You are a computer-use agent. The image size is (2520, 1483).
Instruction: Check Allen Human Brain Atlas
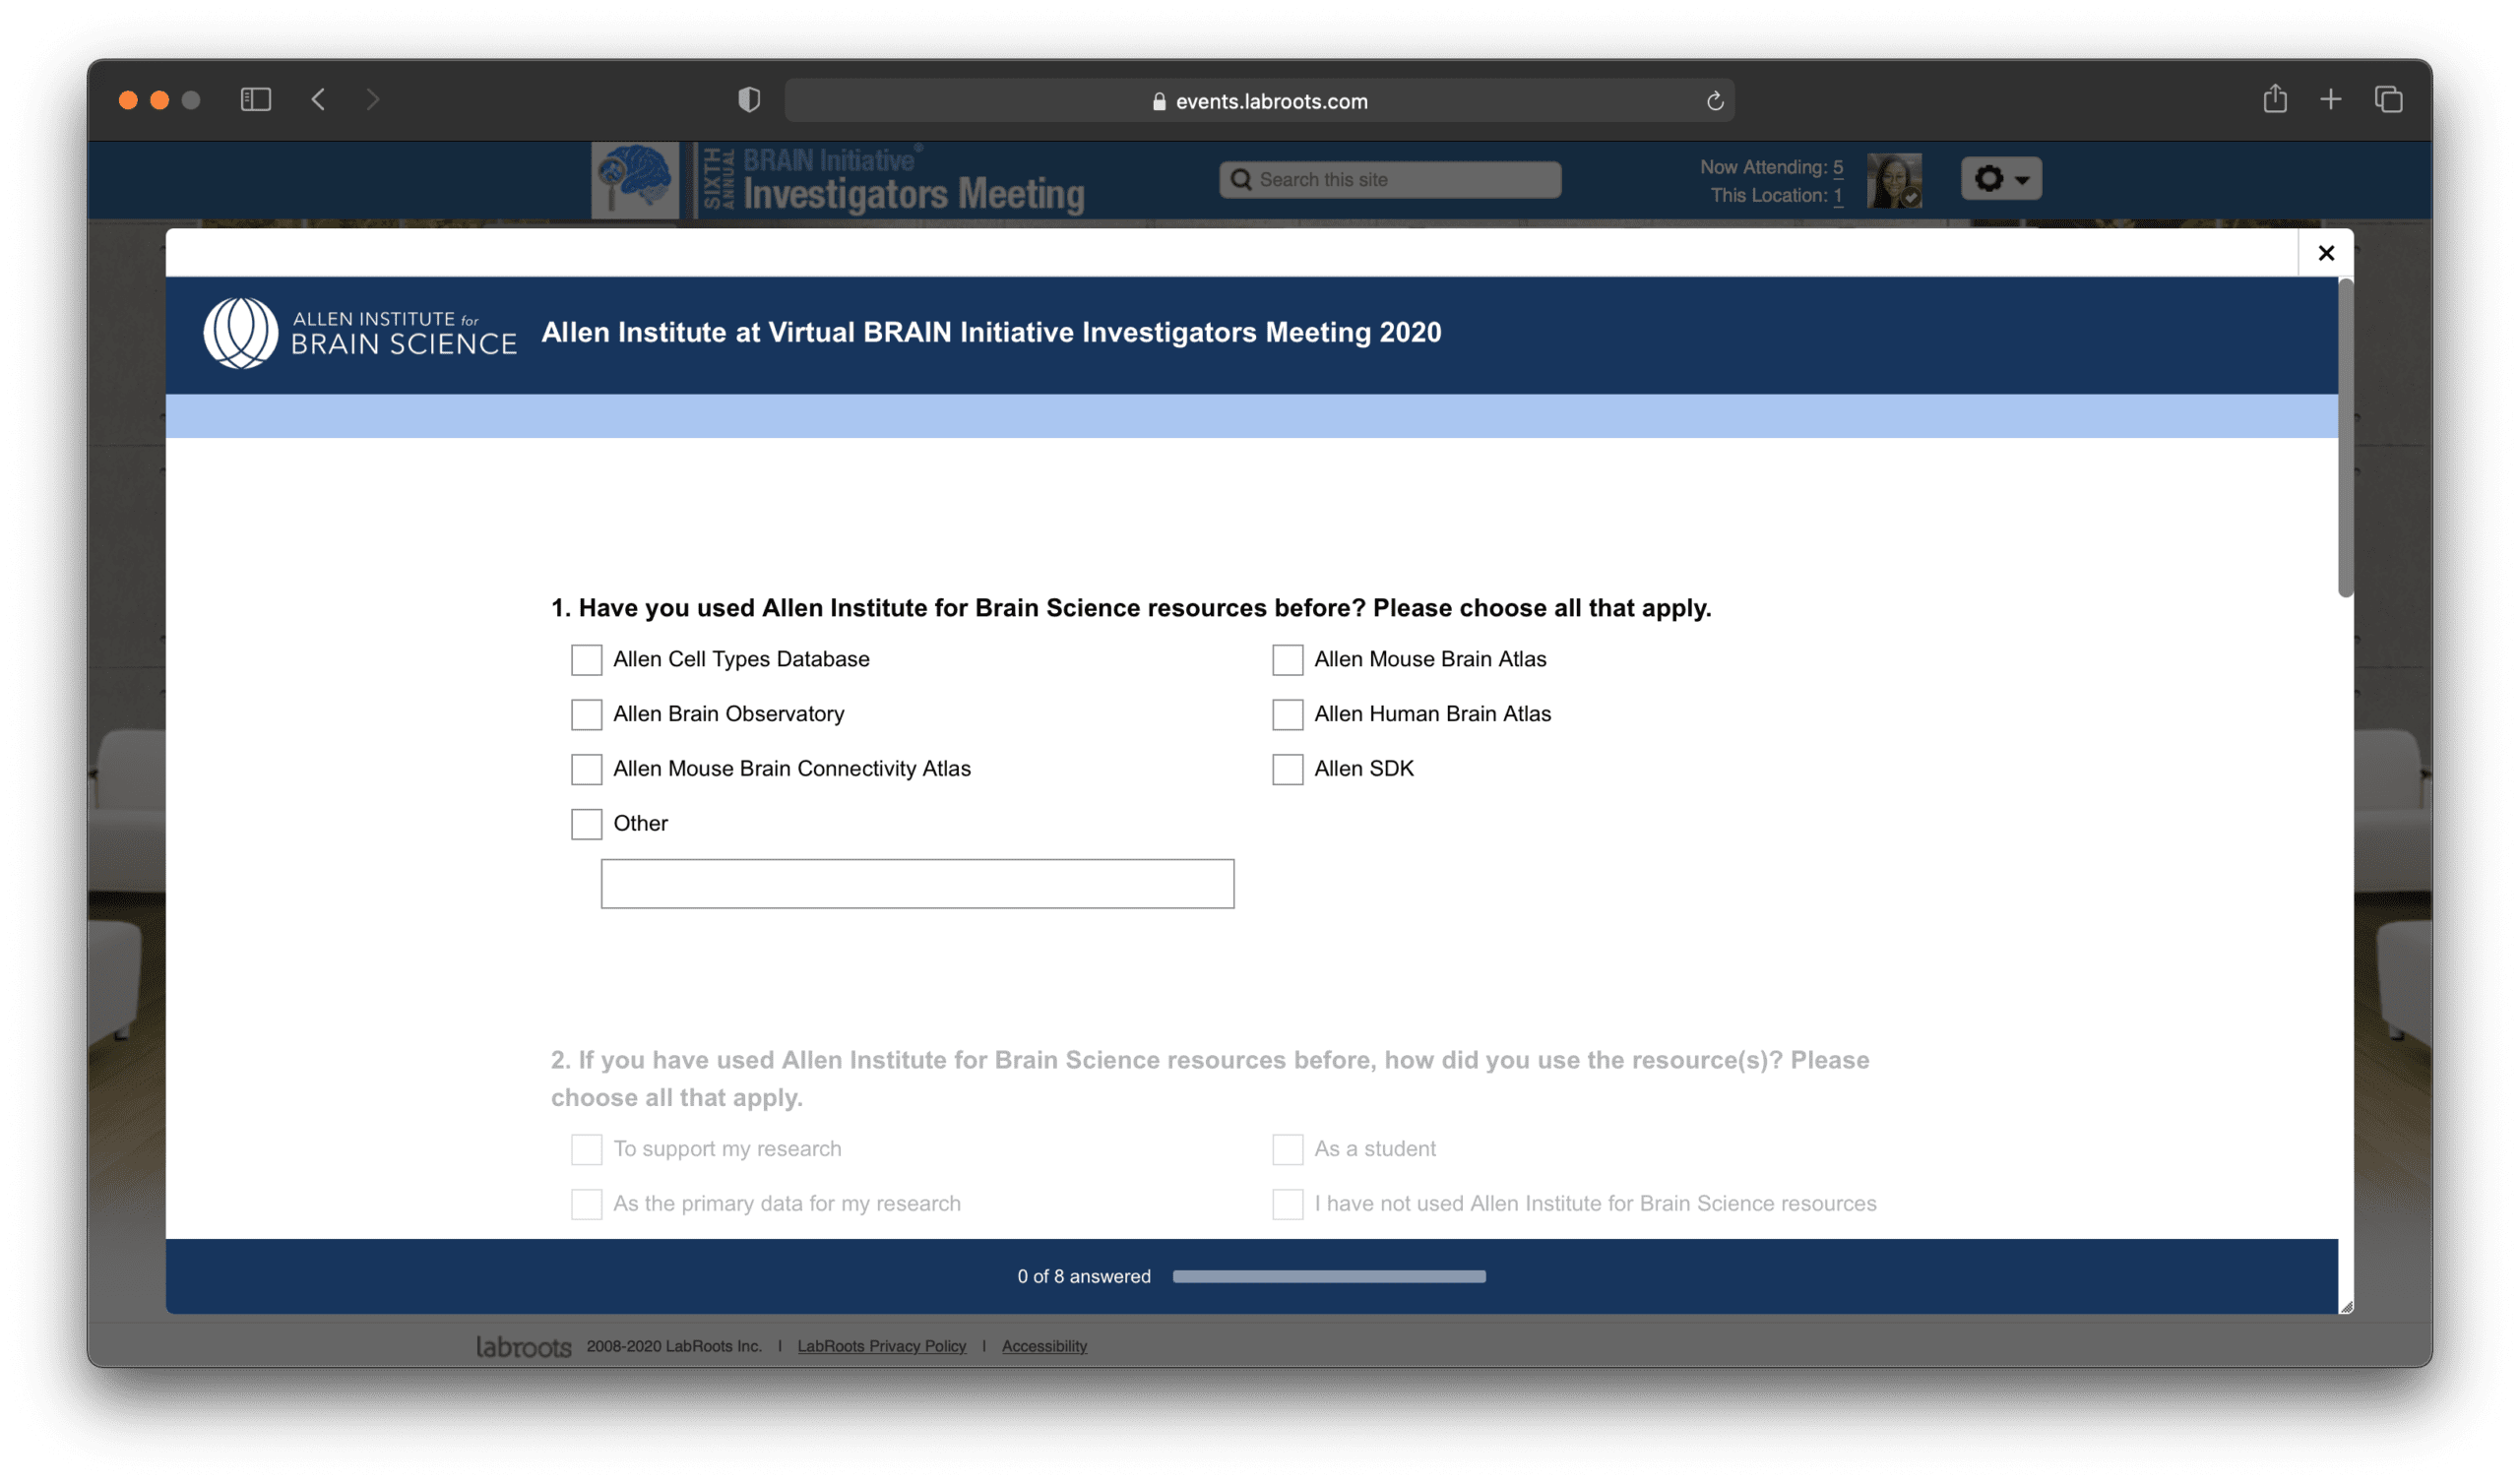click(x=1287, y=714)
